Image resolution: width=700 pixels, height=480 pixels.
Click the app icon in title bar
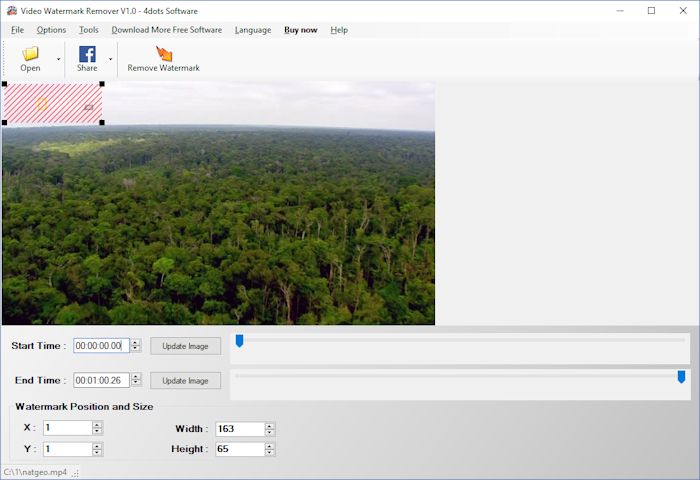click(12, 11)
